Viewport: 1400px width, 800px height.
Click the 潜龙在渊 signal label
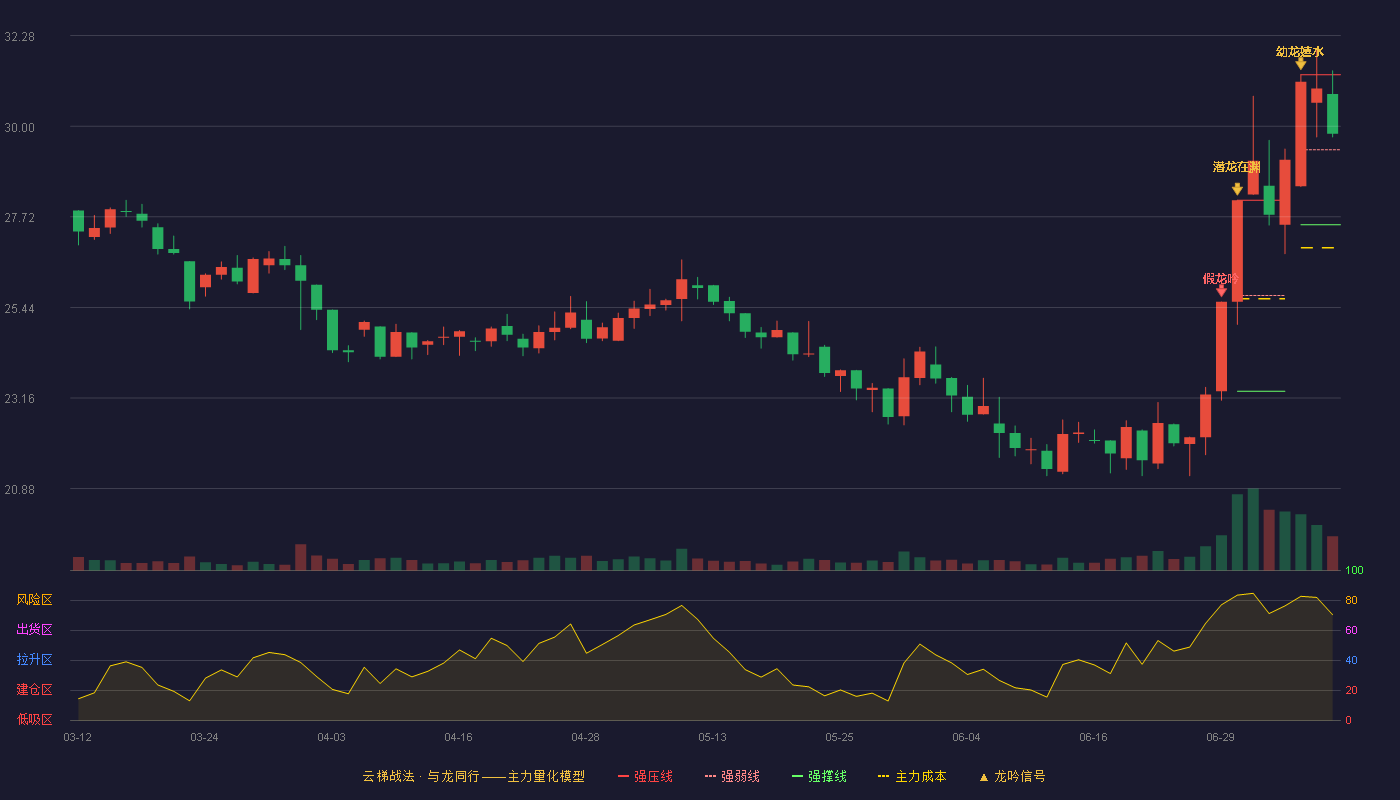(1237, 167)
